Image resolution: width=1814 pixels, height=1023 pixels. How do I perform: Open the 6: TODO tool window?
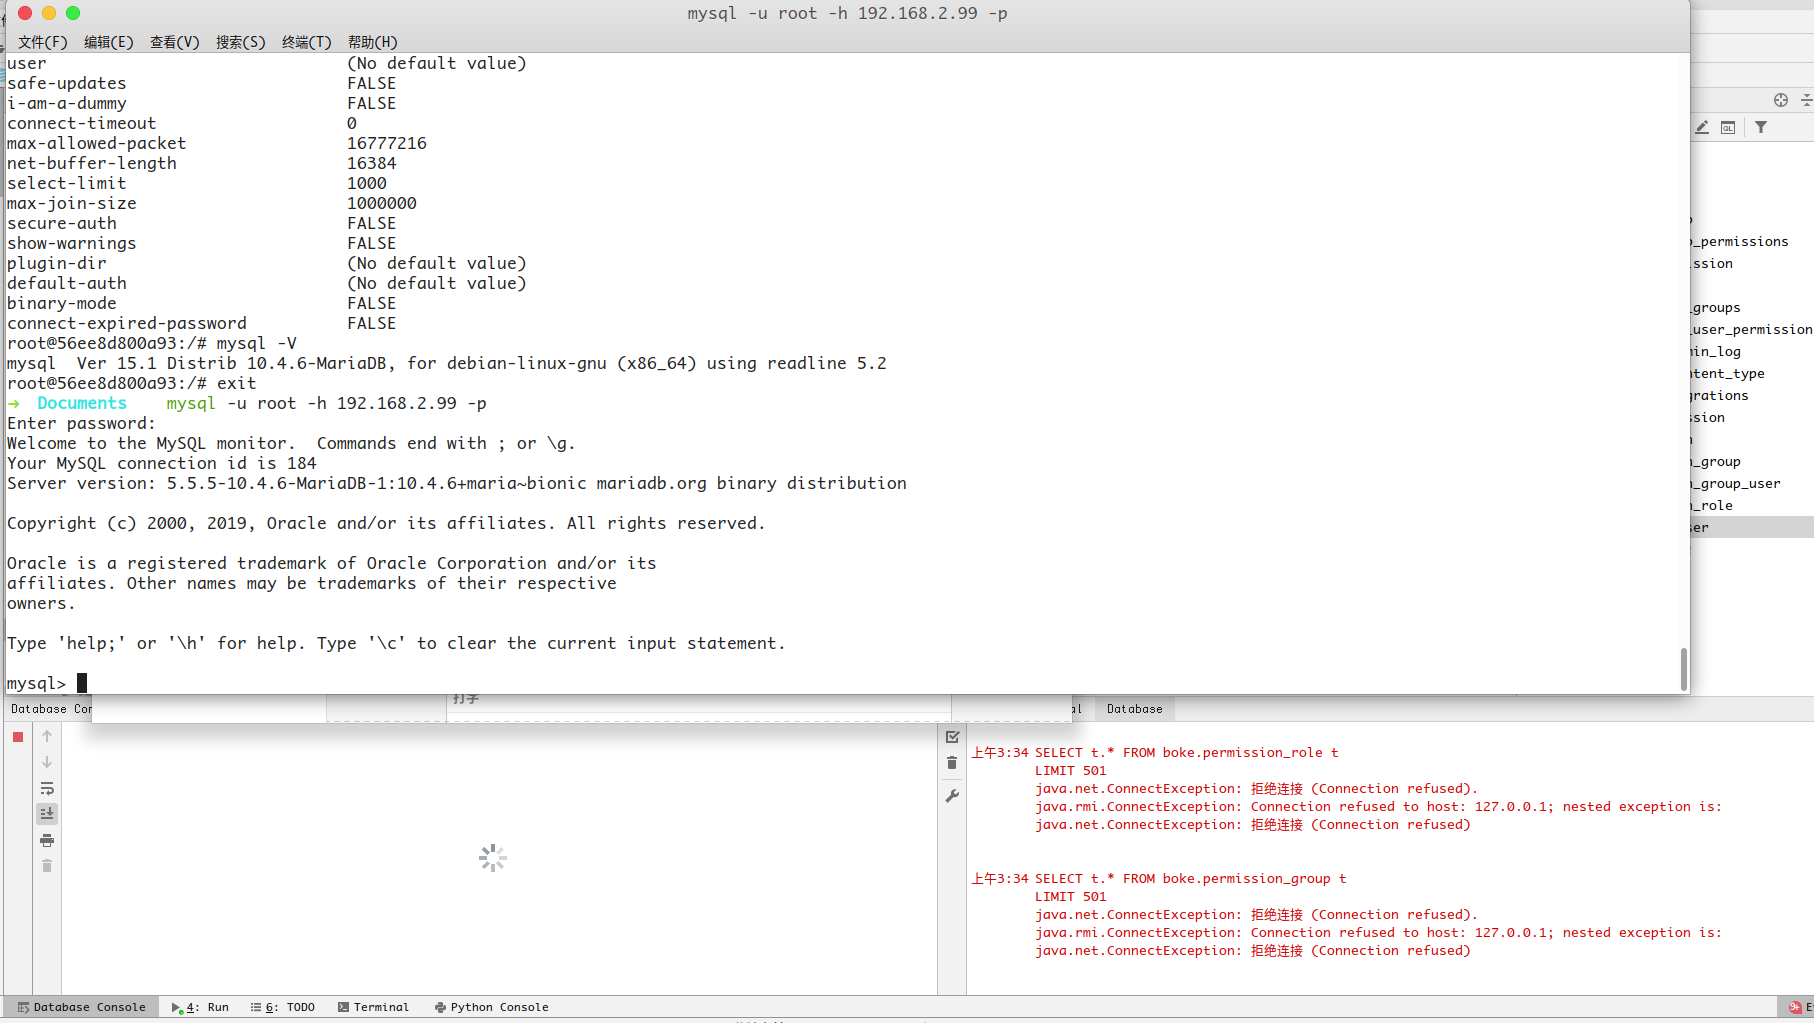click(283, 1007)
